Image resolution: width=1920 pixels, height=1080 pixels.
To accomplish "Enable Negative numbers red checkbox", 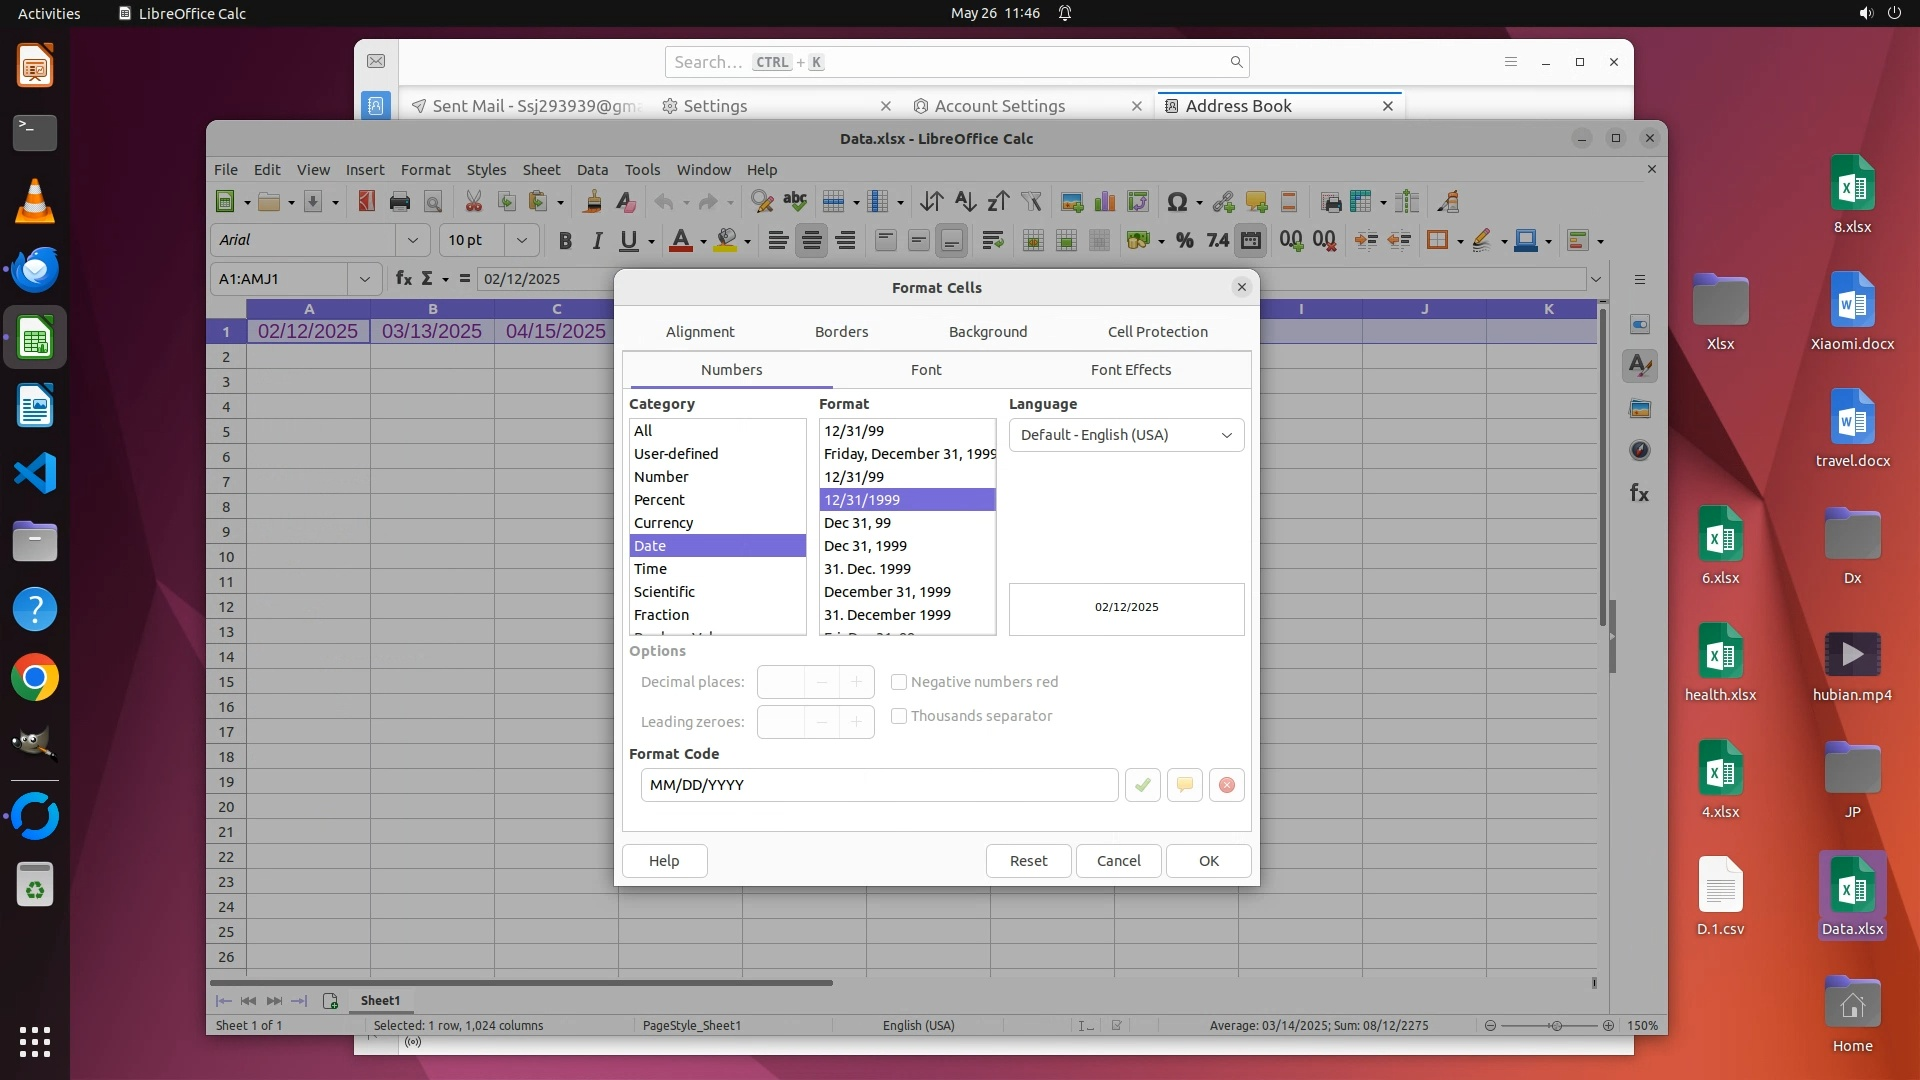I will pos(899,682).
